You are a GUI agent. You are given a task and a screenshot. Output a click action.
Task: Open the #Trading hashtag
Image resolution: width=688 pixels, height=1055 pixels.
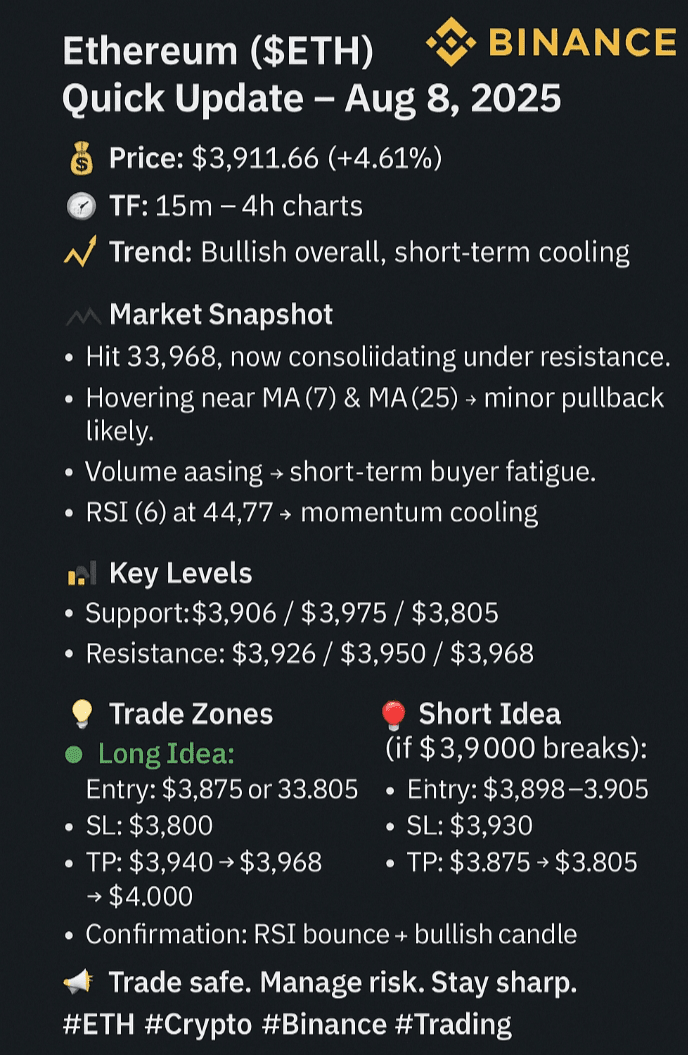tap(455, 1024)
